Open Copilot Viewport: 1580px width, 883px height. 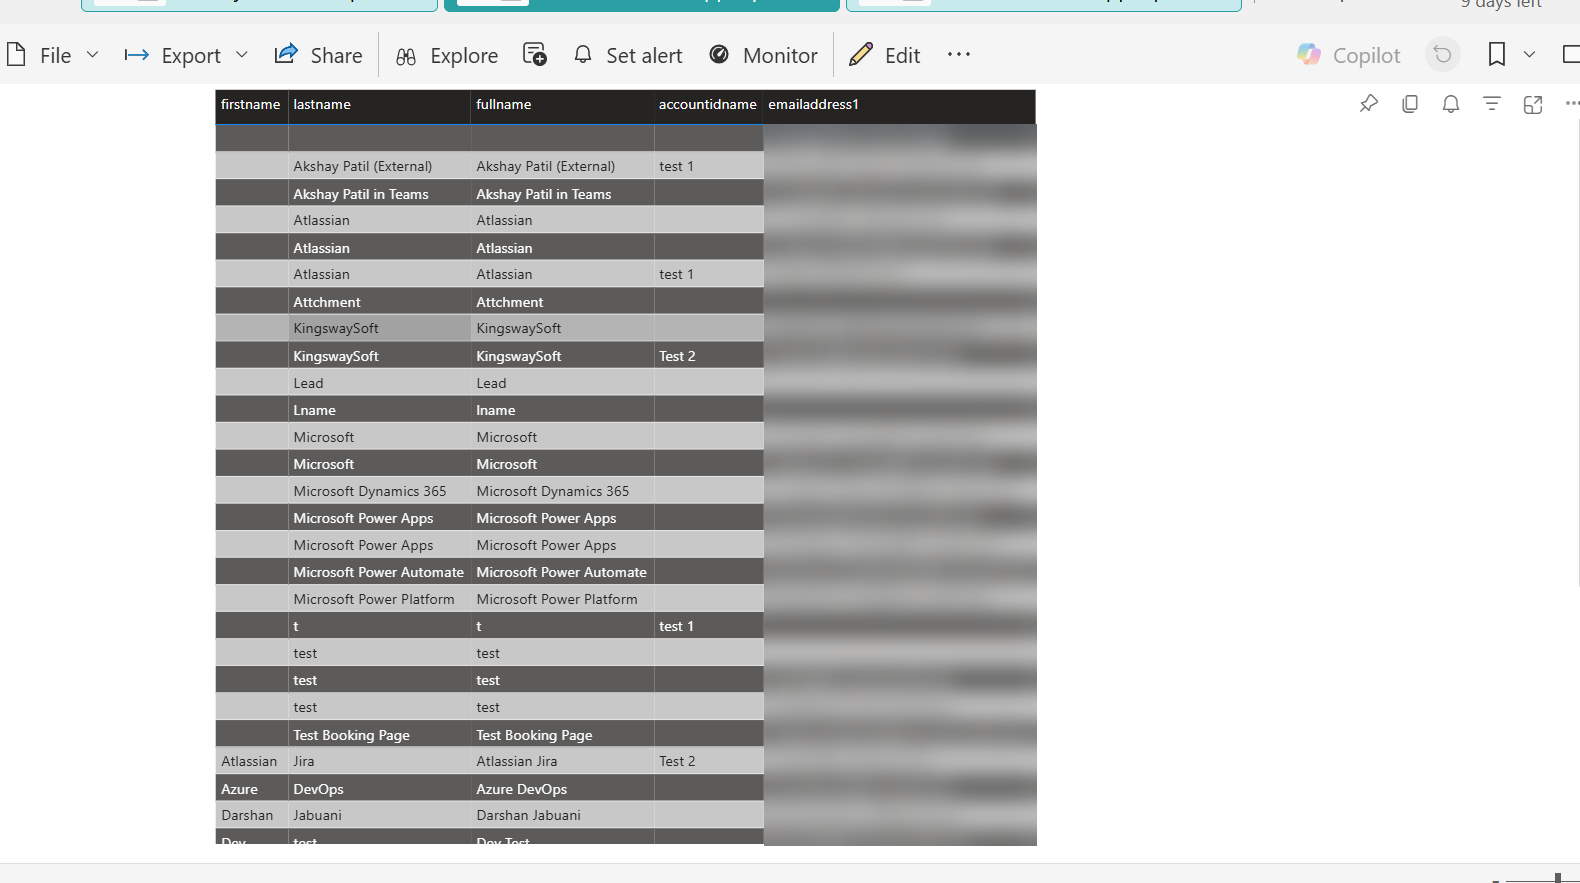1349,55
